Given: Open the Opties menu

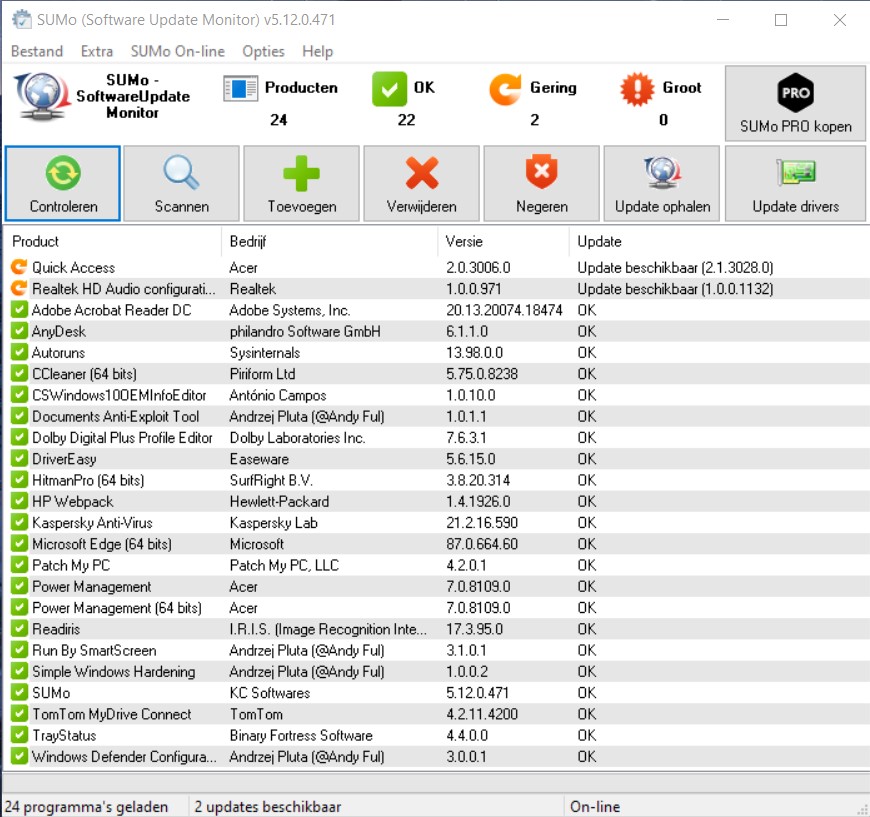Looking at the screenshot, I should click(263, 51).
